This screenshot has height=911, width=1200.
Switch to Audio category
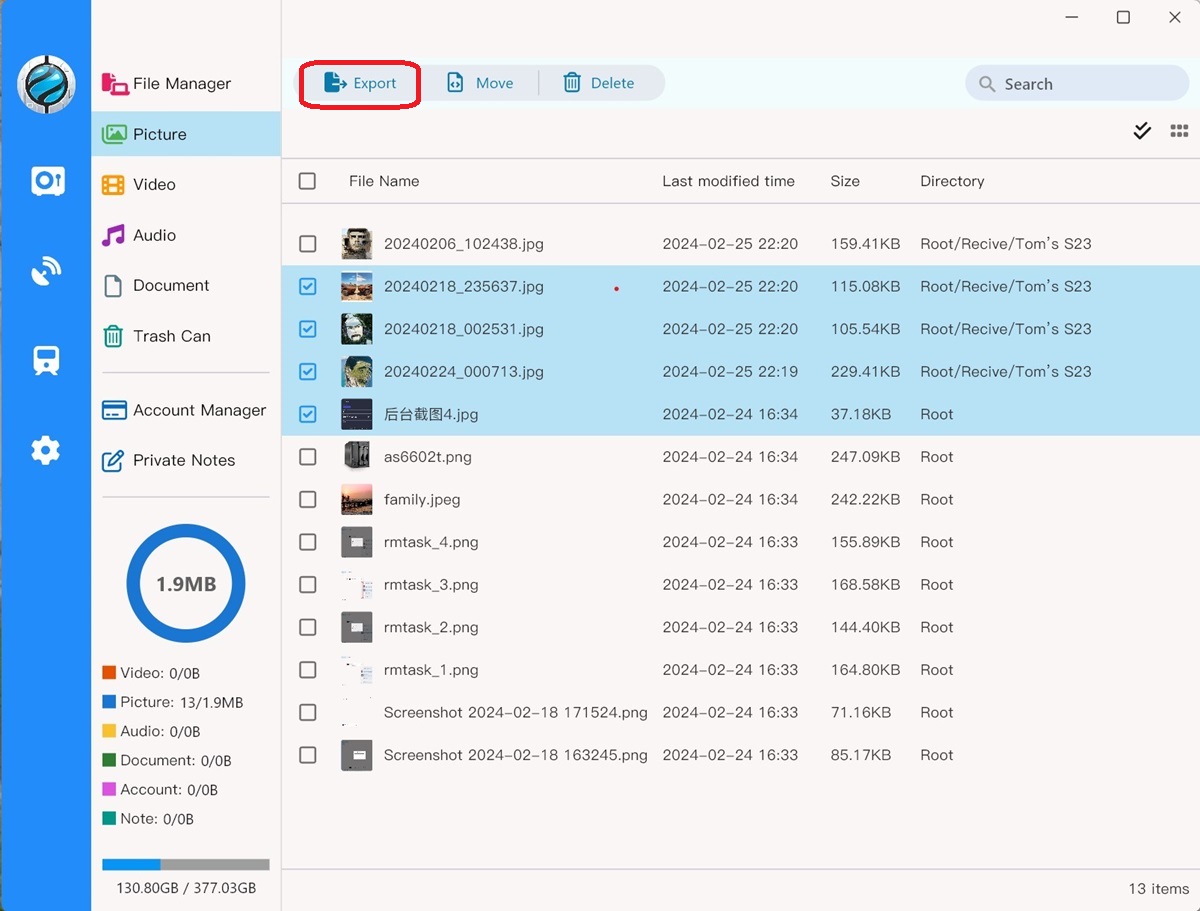[x=140, y=235]
